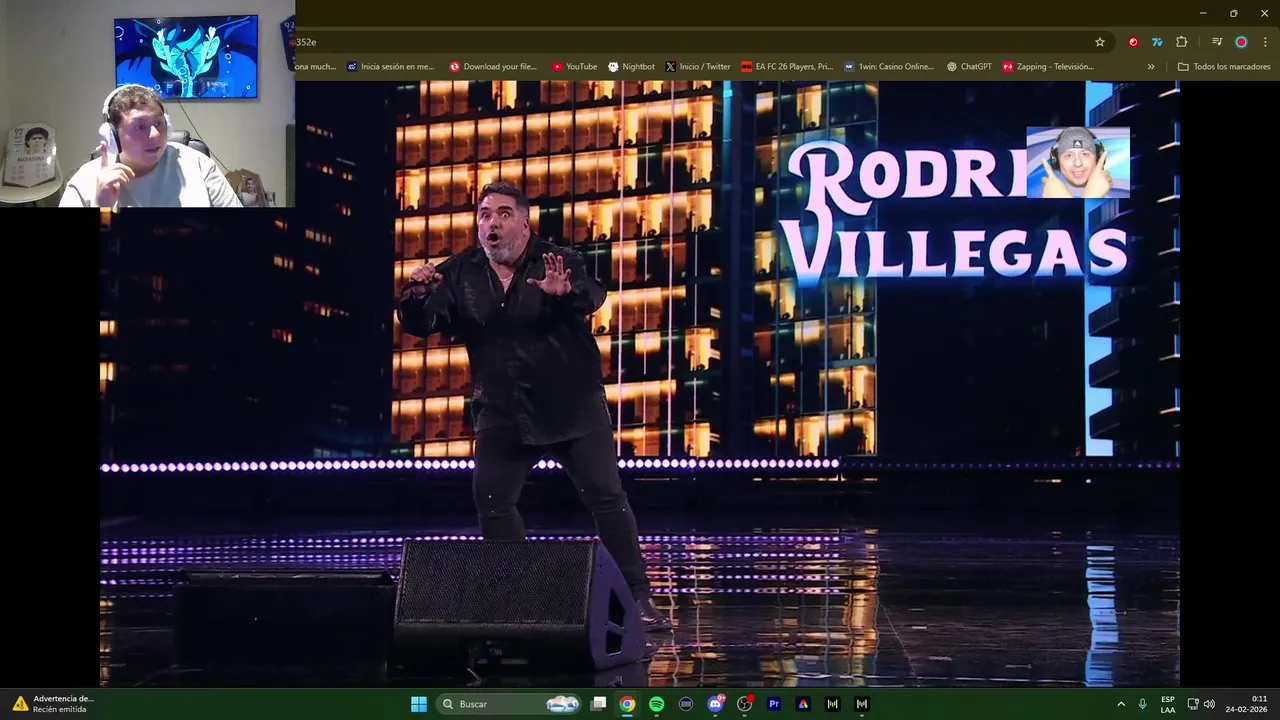Open the clock showing 0:11 24-02-2026
This screenshot has width=1280, height=720.
point(1246,704)
